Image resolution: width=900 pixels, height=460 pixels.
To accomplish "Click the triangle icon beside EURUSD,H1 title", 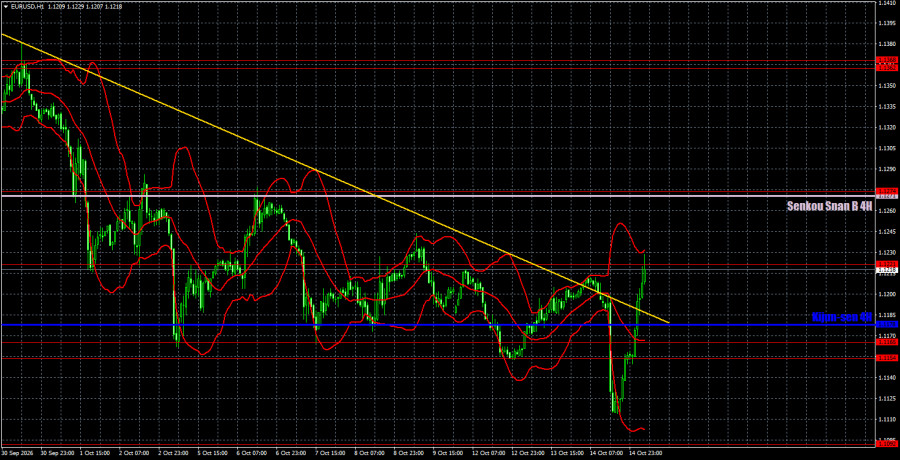I will point(5,6).
